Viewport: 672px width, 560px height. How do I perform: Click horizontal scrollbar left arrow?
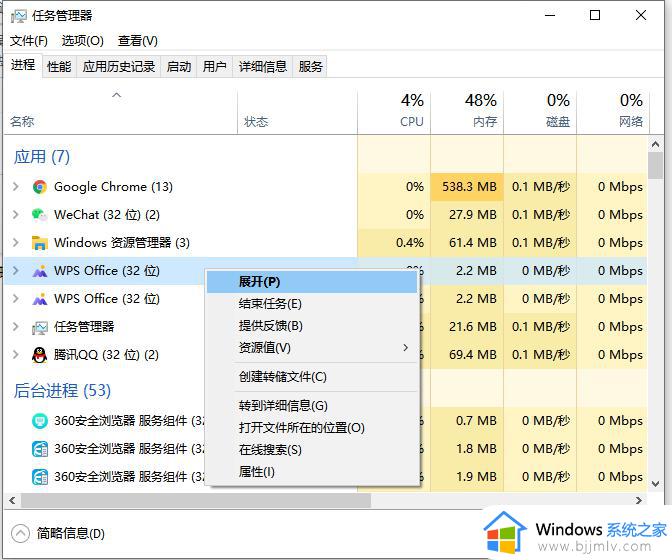point(12,500)
